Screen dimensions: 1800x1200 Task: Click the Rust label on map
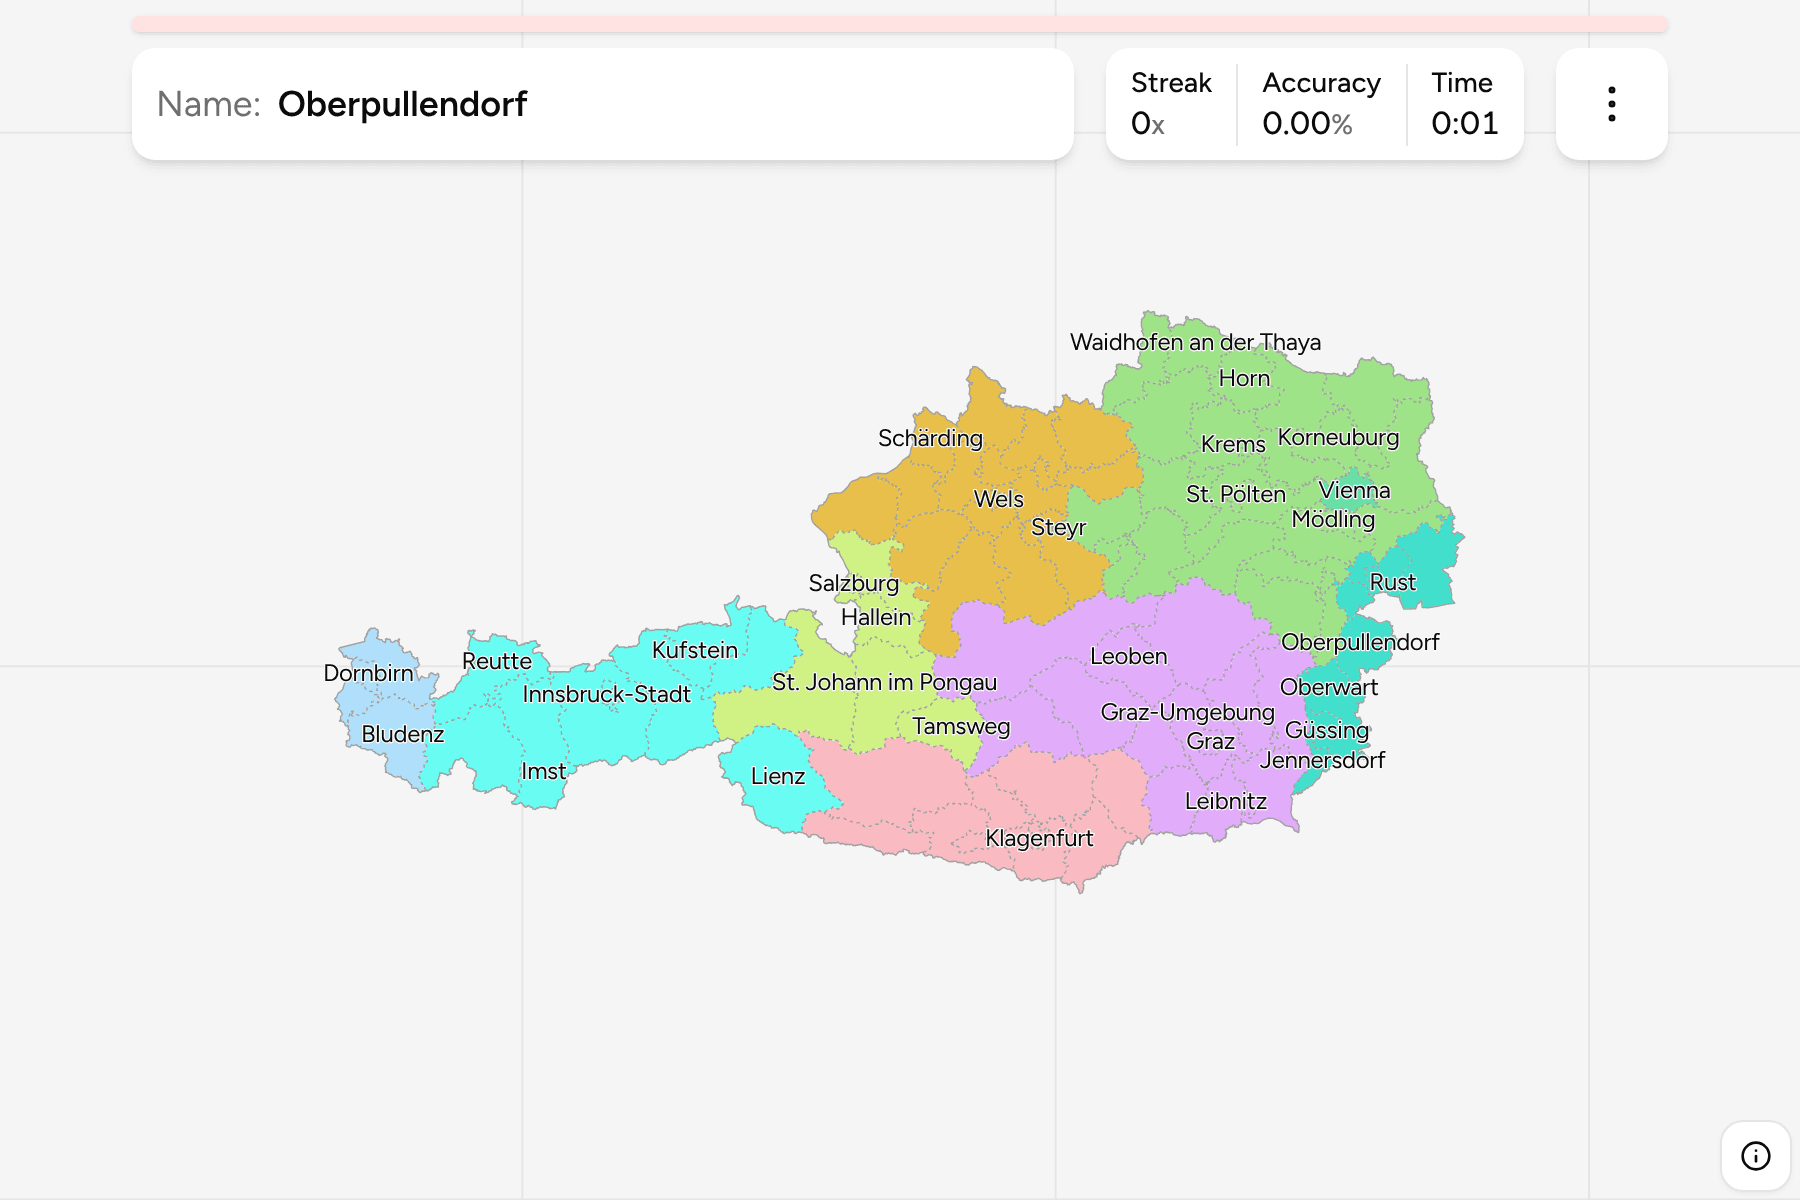1393,582
